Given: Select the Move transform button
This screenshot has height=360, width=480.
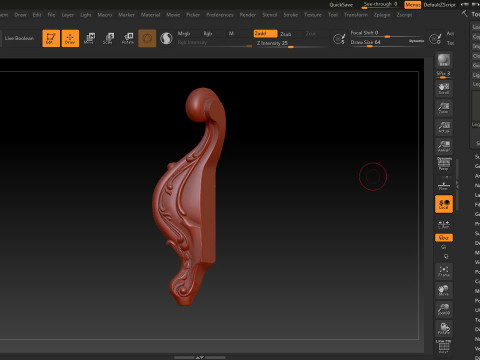Looking at the screenshot, I should 89,38.
